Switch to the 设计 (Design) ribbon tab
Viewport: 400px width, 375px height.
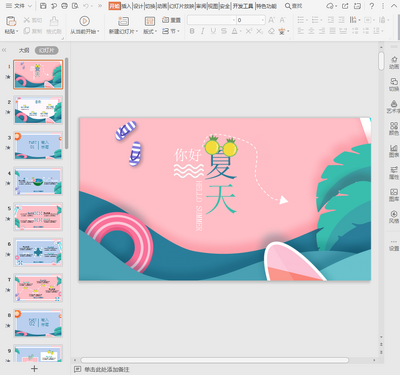click(x=138, y=6)
